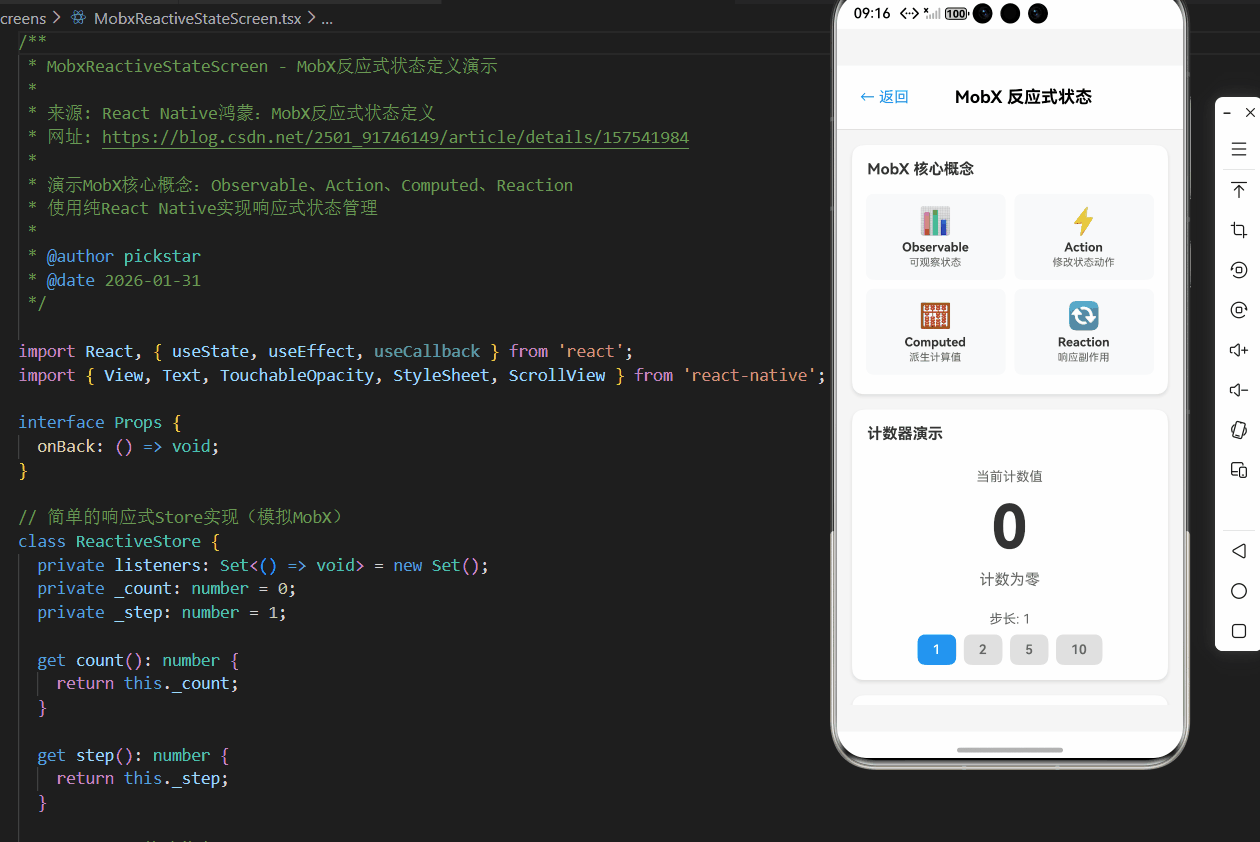Click MobxReactiveStateScreen.tsx in the breadcrumb
The width and height of the screenshot is (1260, 842).
pyautogui.click(x=199, y=18)
